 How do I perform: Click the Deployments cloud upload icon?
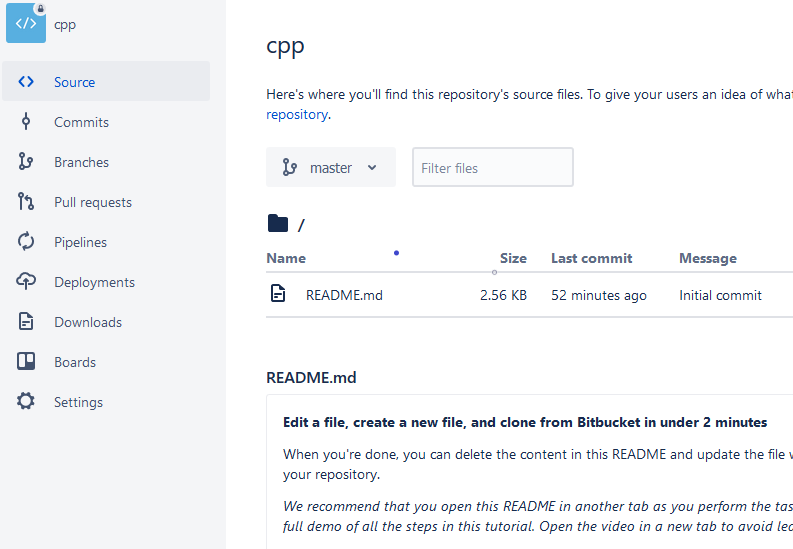[x=26, y=282]
